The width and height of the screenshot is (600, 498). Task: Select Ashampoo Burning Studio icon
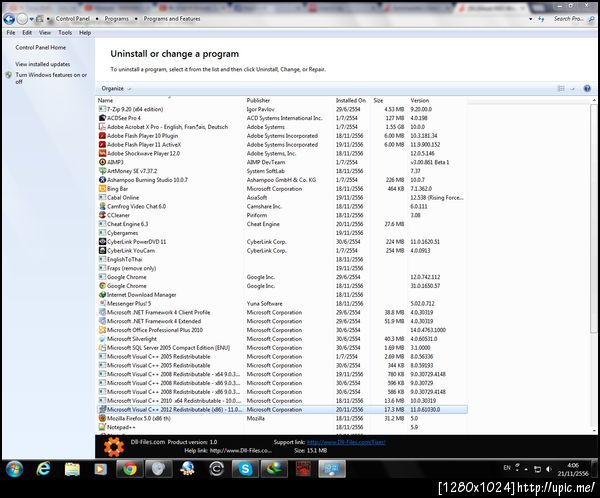(102, 180)
